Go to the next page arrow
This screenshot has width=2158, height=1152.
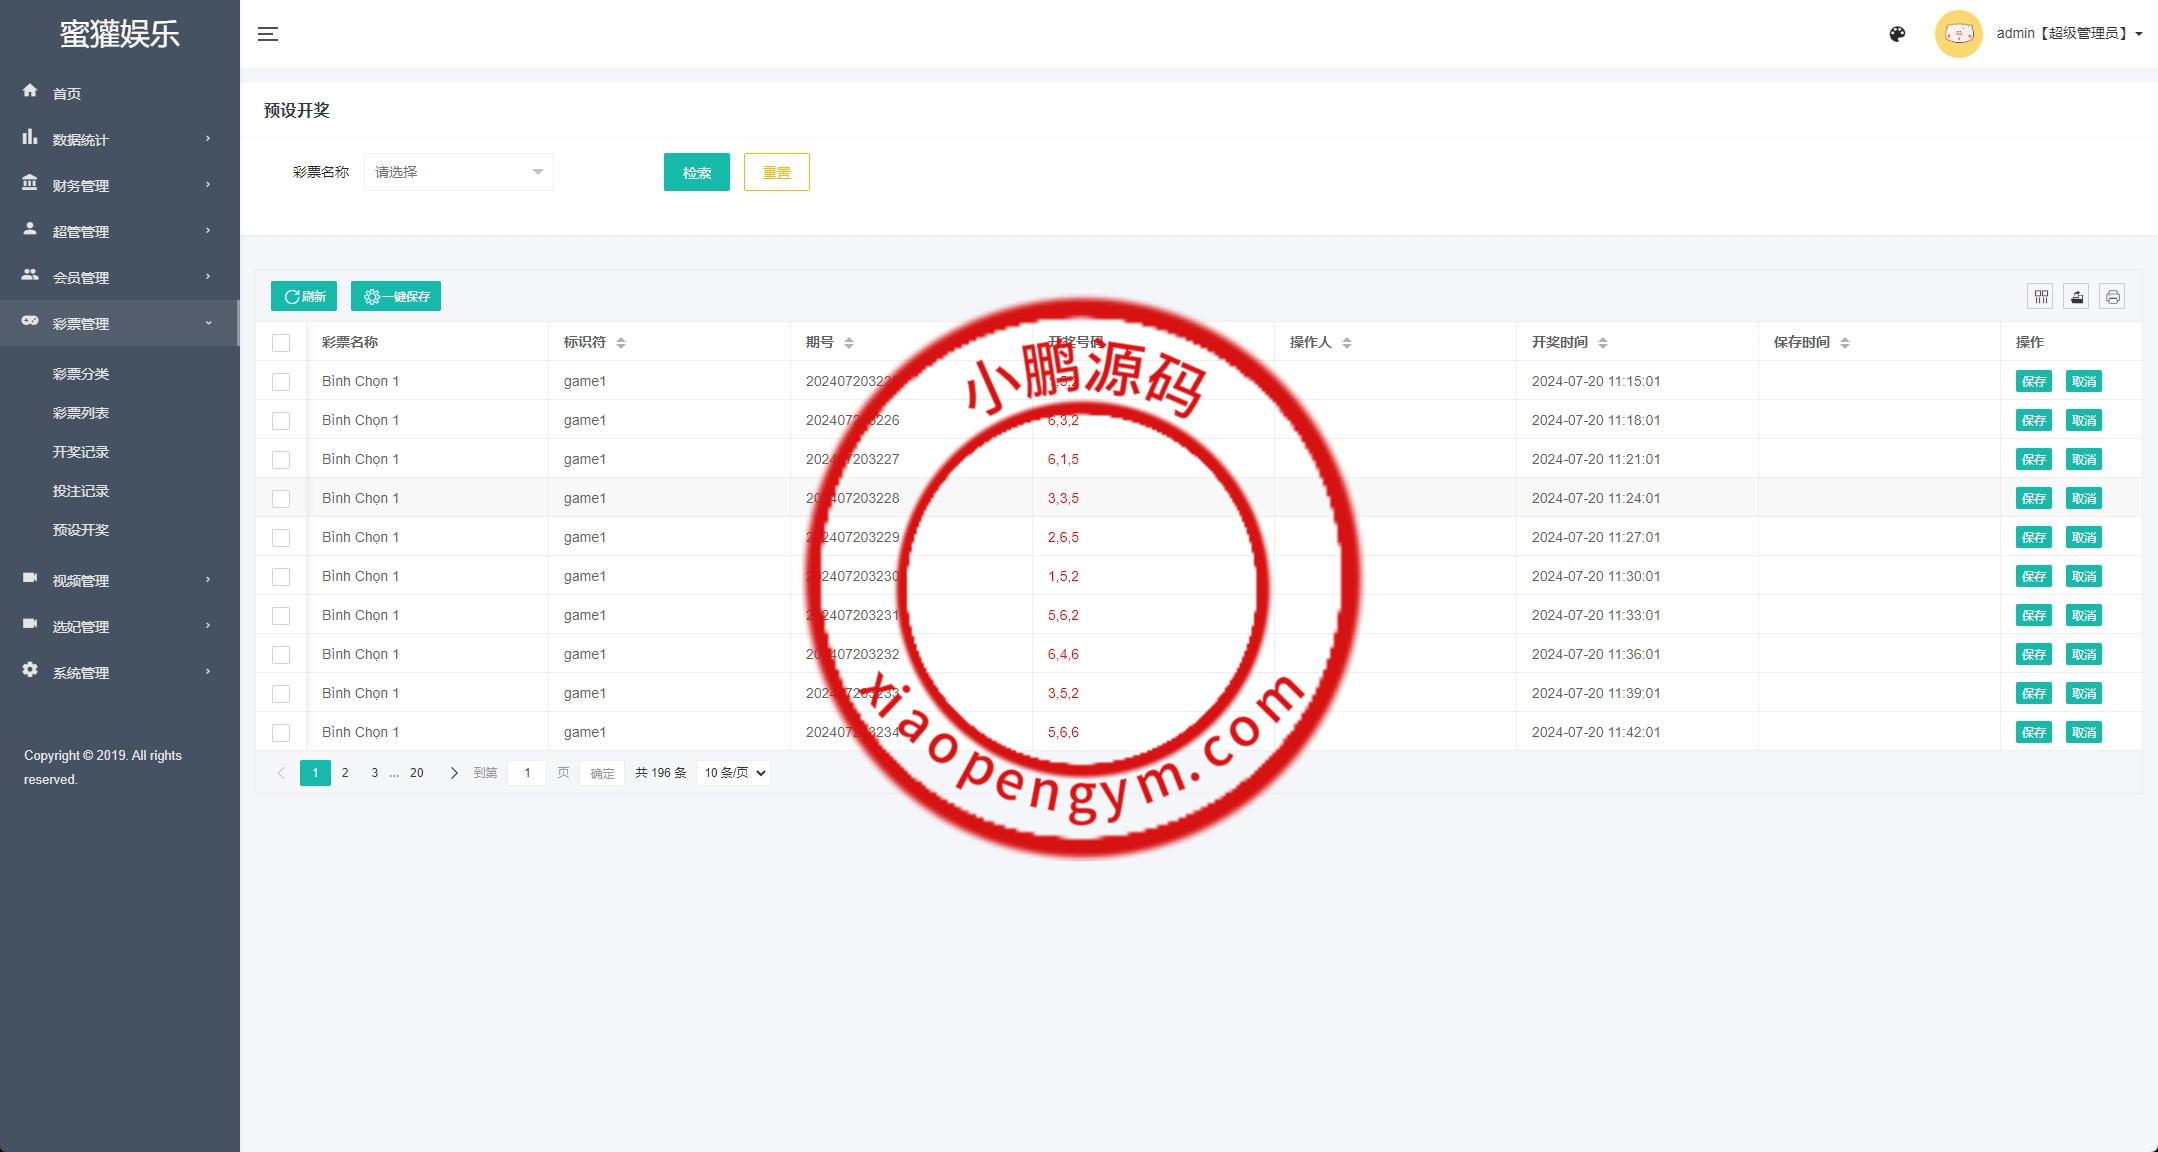(x=454, y=773)
